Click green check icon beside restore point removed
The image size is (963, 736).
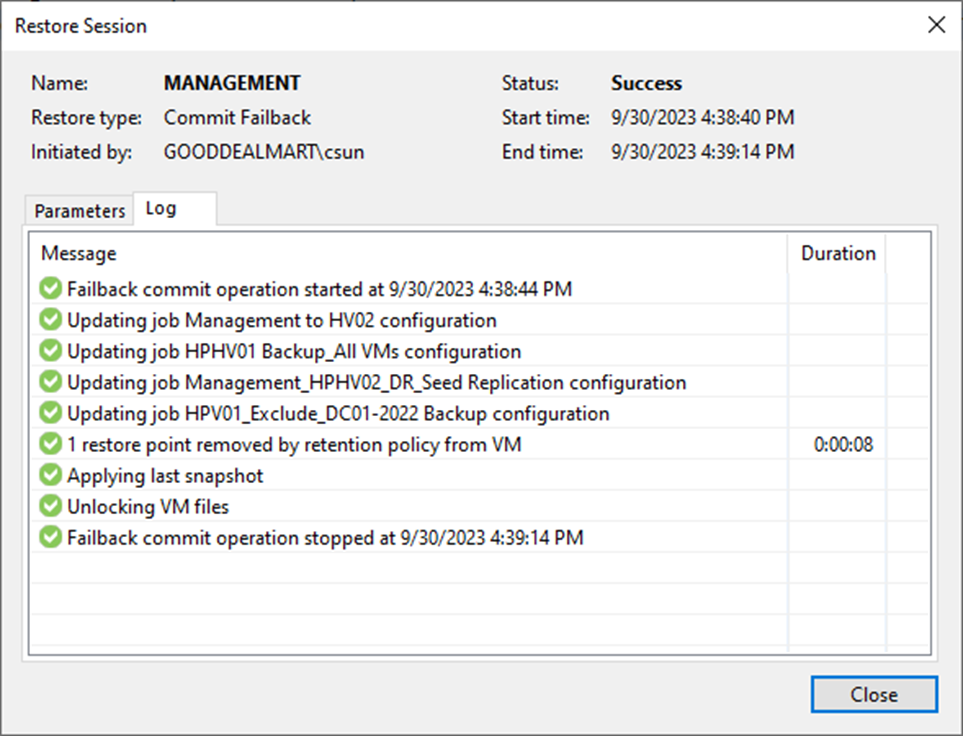pyautogui.click(x=50, y=444)
